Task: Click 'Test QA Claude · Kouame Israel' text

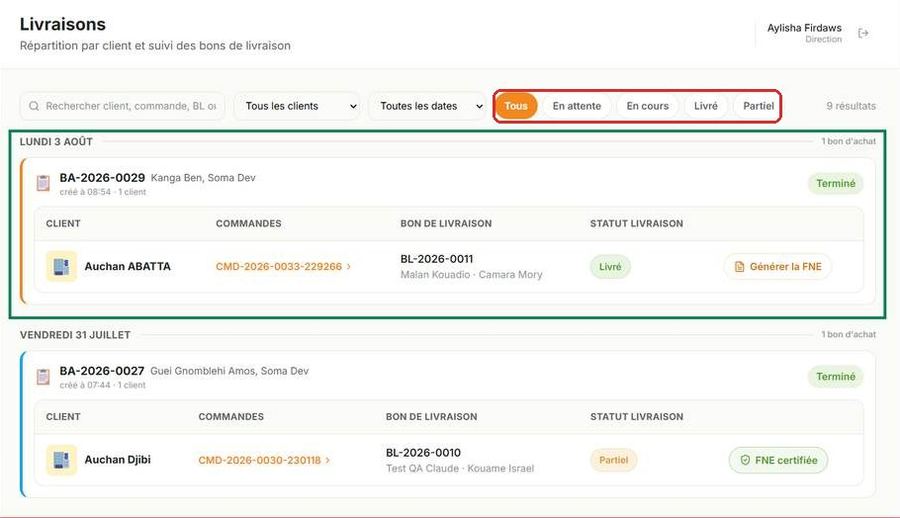Action: click(x=460, y=469)
